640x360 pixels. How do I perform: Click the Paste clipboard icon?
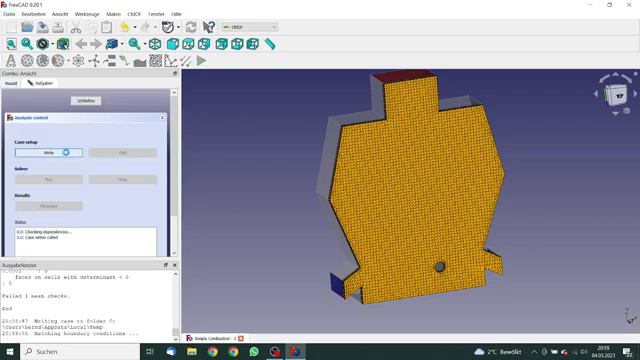coord(107,27)
